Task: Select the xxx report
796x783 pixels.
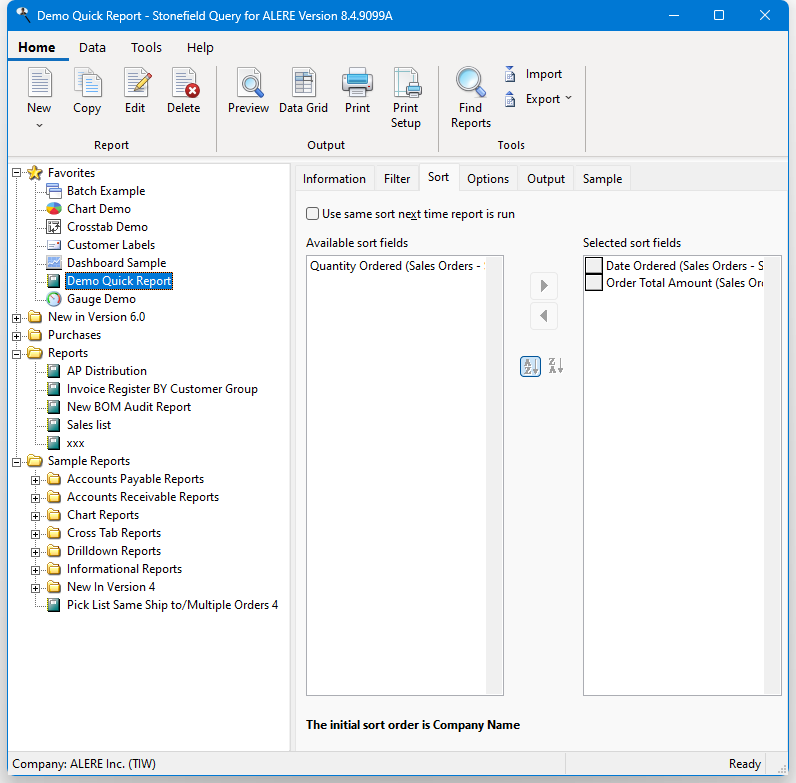Action: [x=76, y=443]
